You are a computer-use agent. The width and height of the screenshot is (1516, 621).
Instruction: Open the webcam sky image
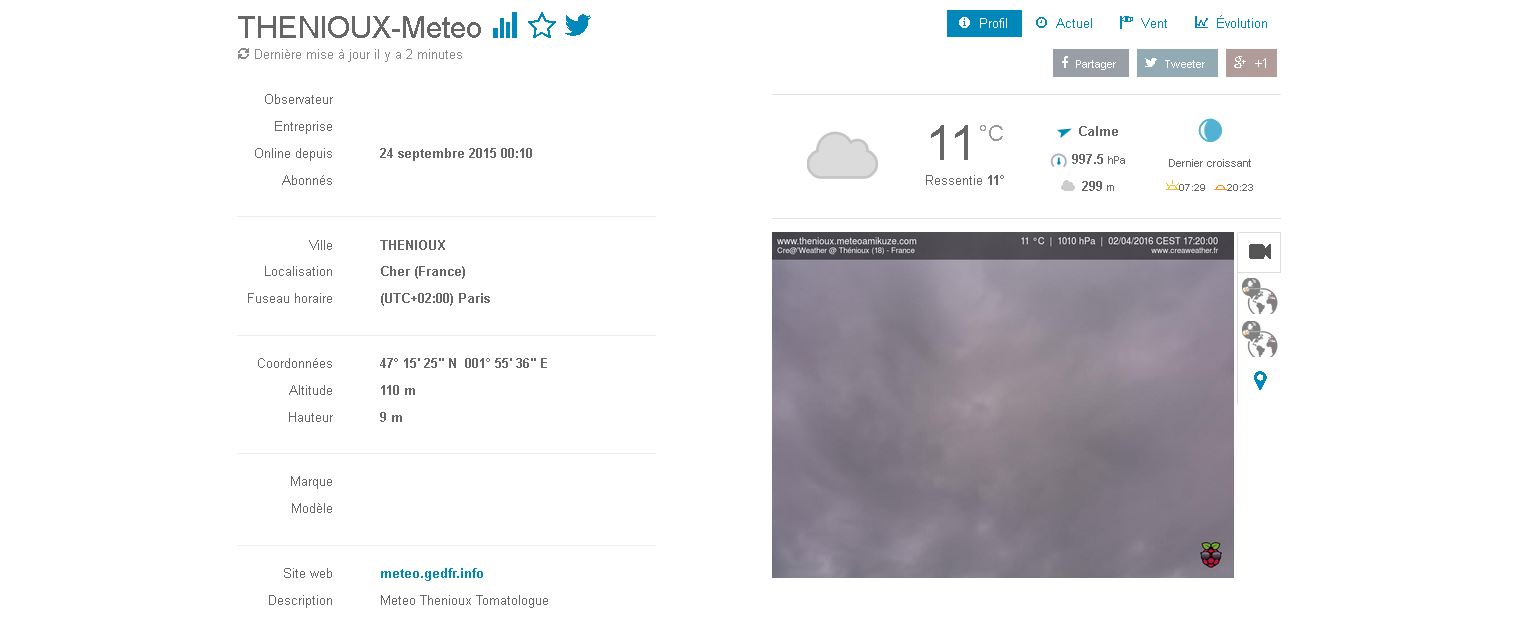point(1003,405)
